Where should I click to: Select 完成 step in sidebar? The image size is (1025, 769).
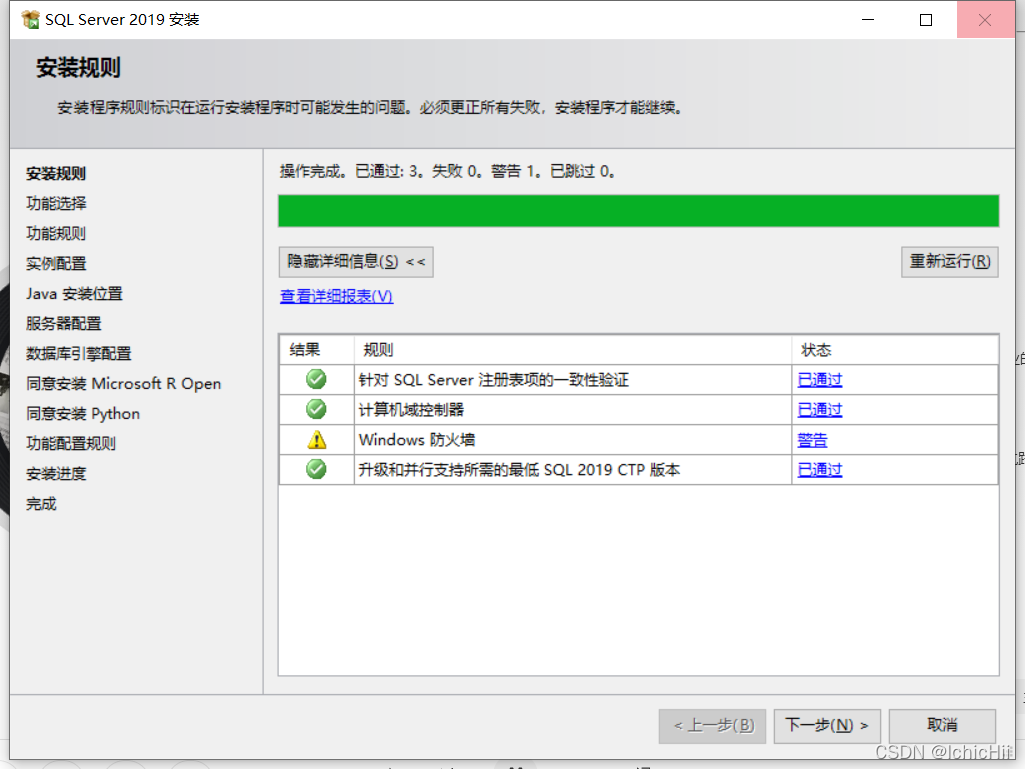[x=41, y=504]
